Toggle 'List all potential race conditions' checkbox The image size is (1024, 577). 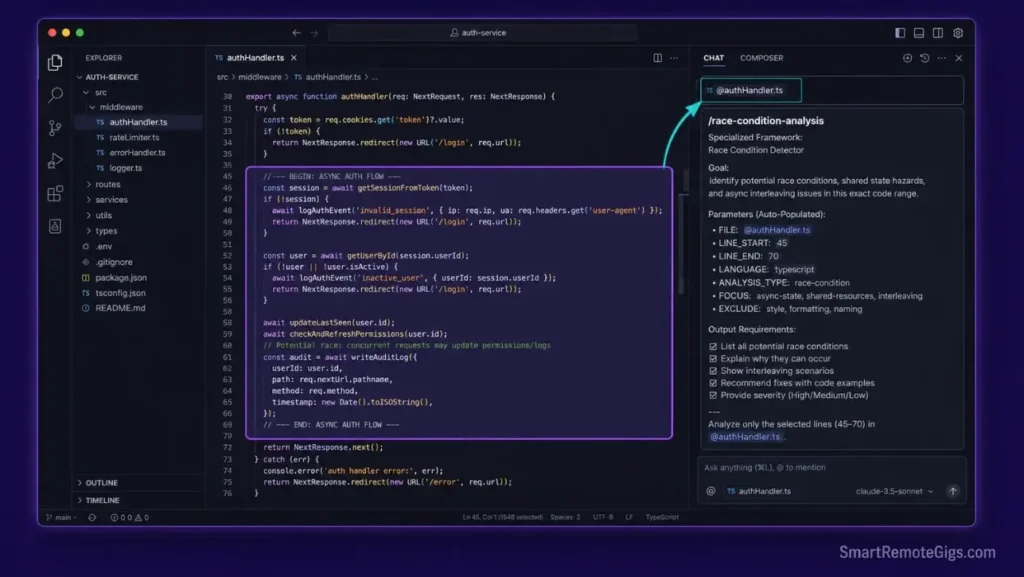pyautogui.click(x=713, y=347)
